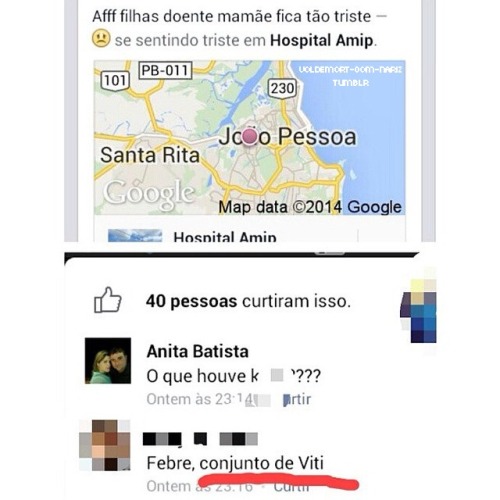This screenshot has width=500, height=500.
Task: Click the Map data ©2014 Google attribution
Action: point(310,207)
